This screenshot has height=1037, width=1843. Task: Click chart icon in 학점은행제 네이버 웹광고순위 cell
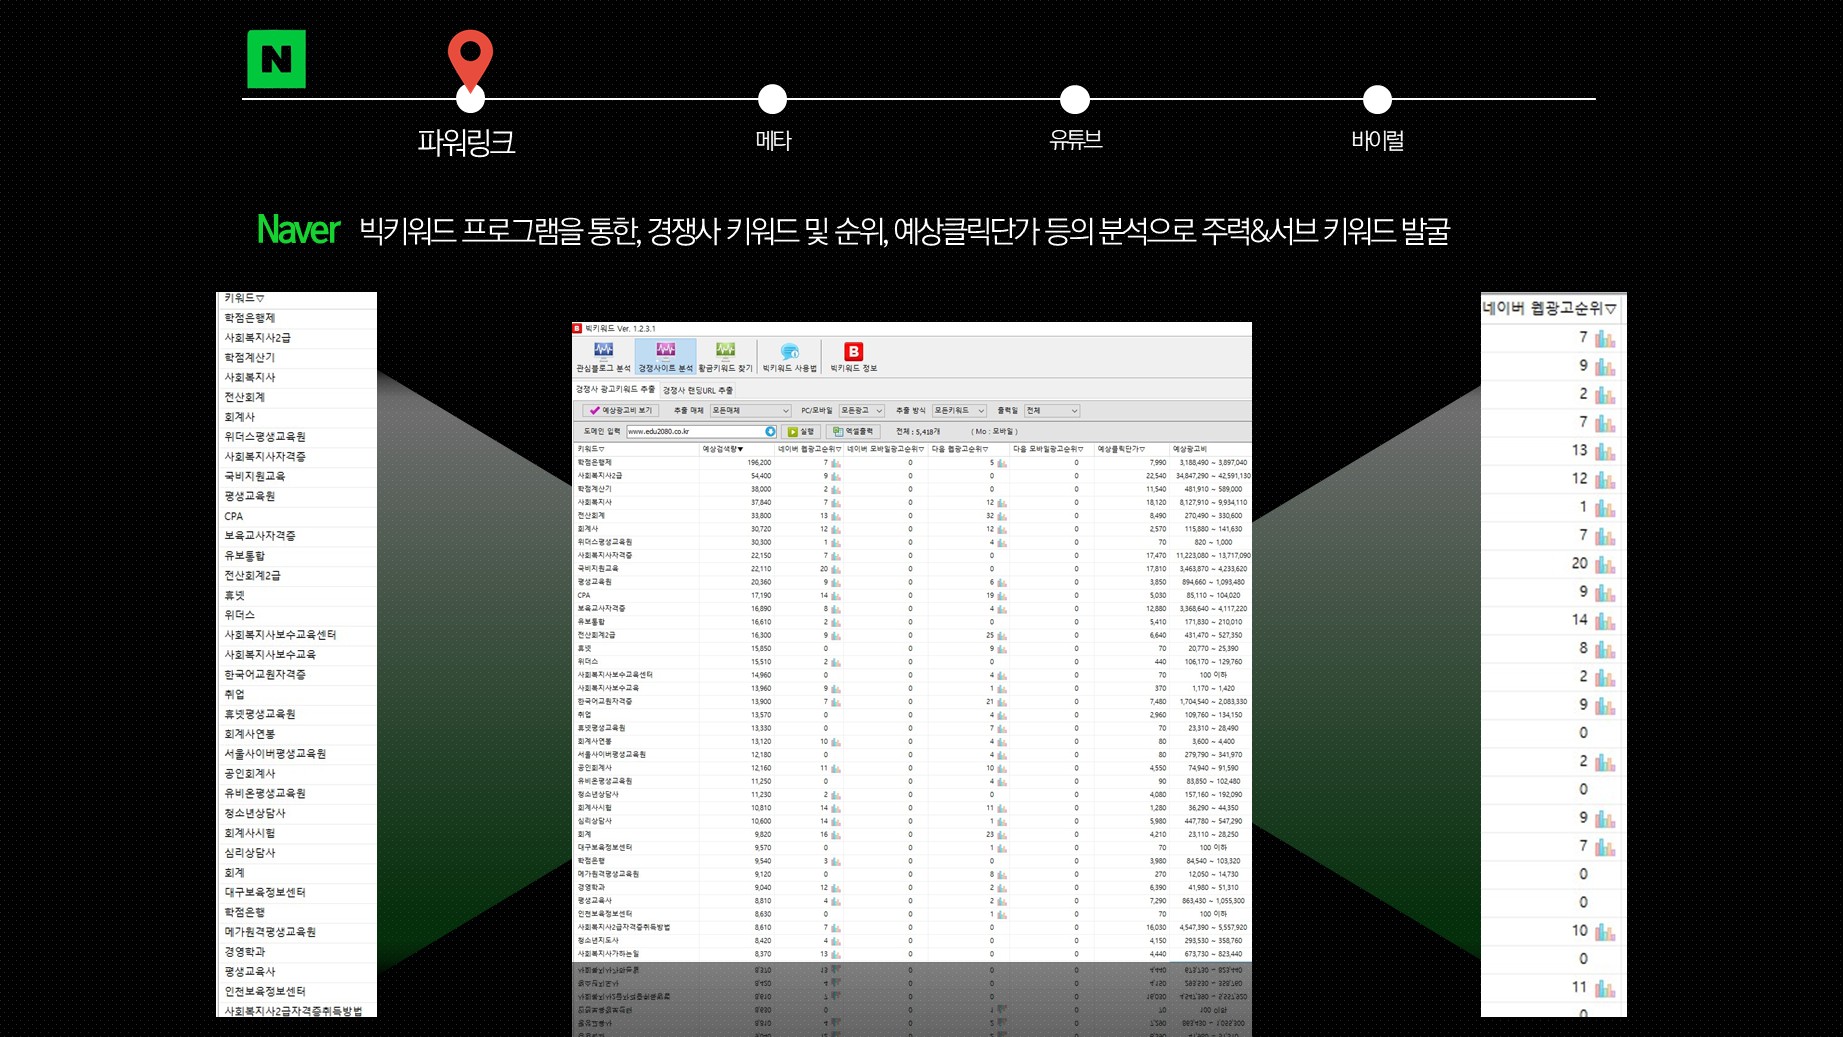[x=836, y=463]
